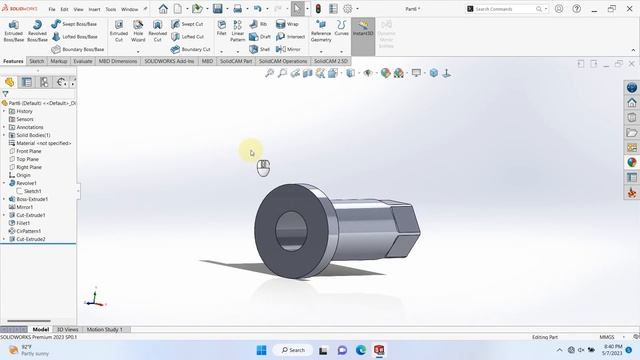This screenshot has width=640, height=360.
Task: Open the Design Library task pane tab
Action: (x=632, y=118)
